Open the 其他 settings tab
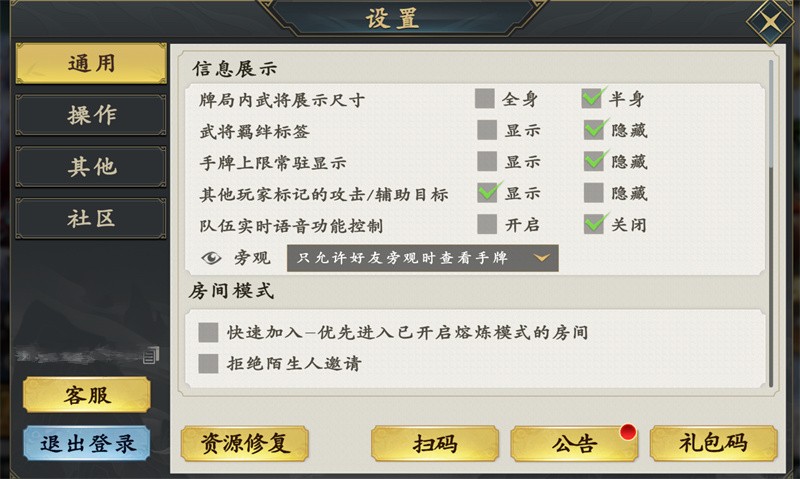The image size is (800, 479). pyautogui.click(x=91, y=167)
